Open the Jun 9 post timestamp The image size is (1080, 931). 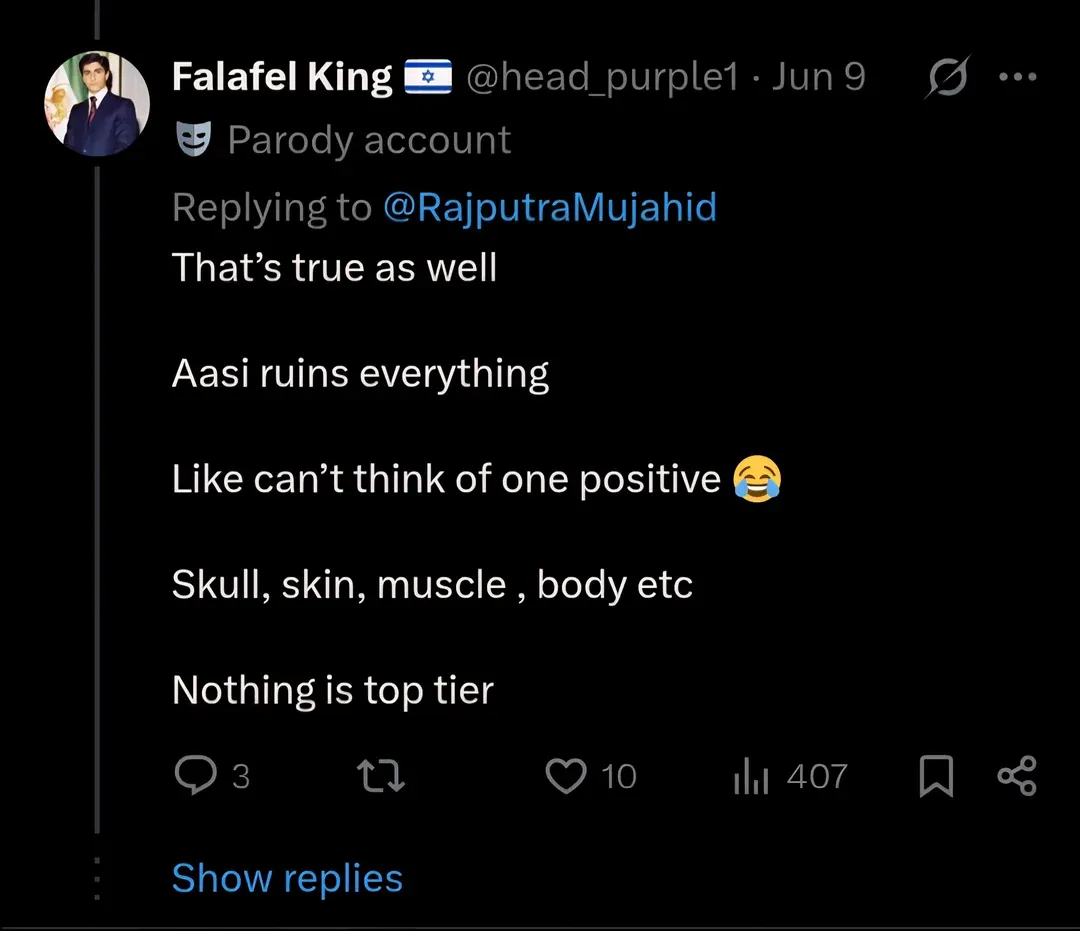tap(819, 77)
